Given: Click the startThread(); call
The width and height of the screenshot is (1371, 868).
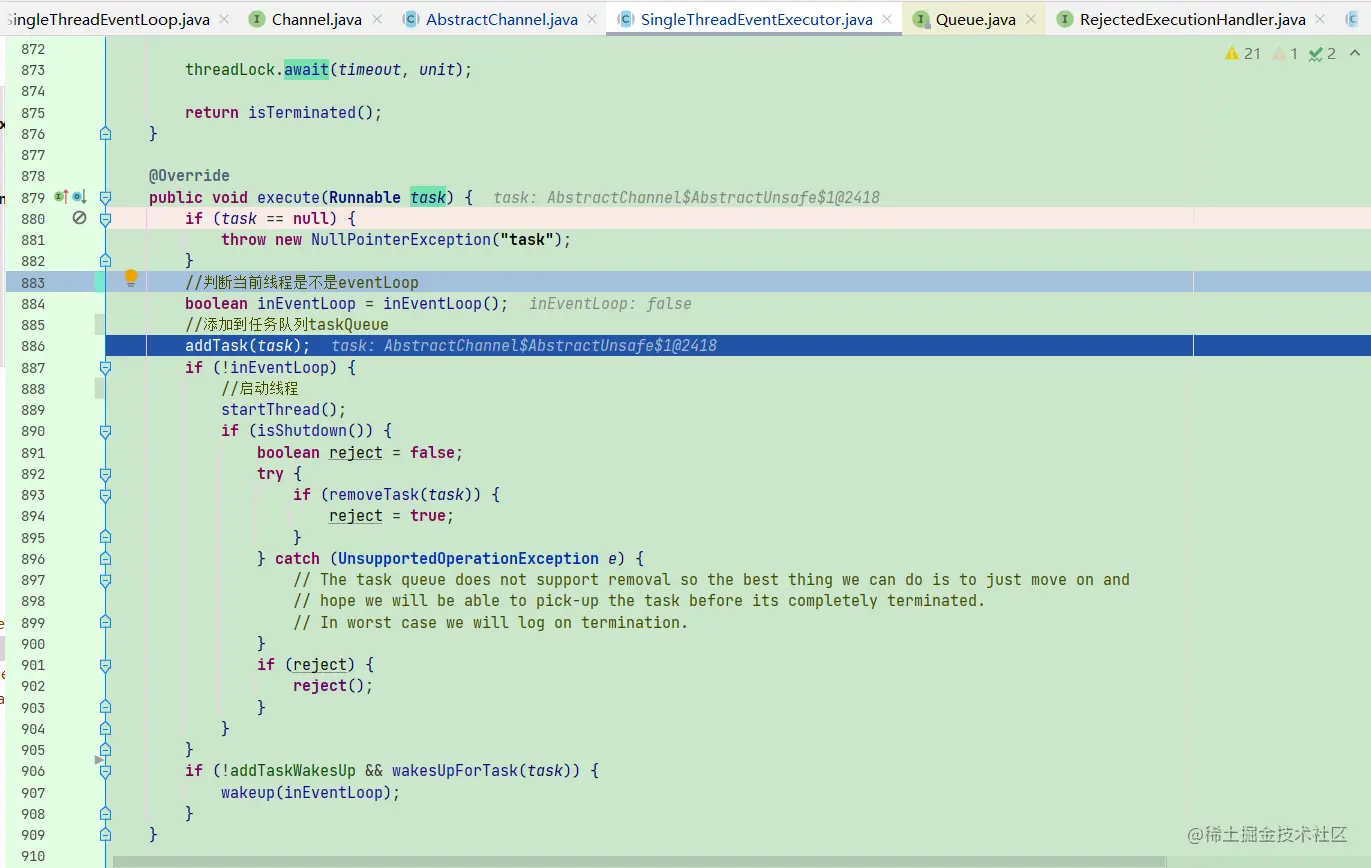Looking at the screenshot, I should [x=284, y=410].
